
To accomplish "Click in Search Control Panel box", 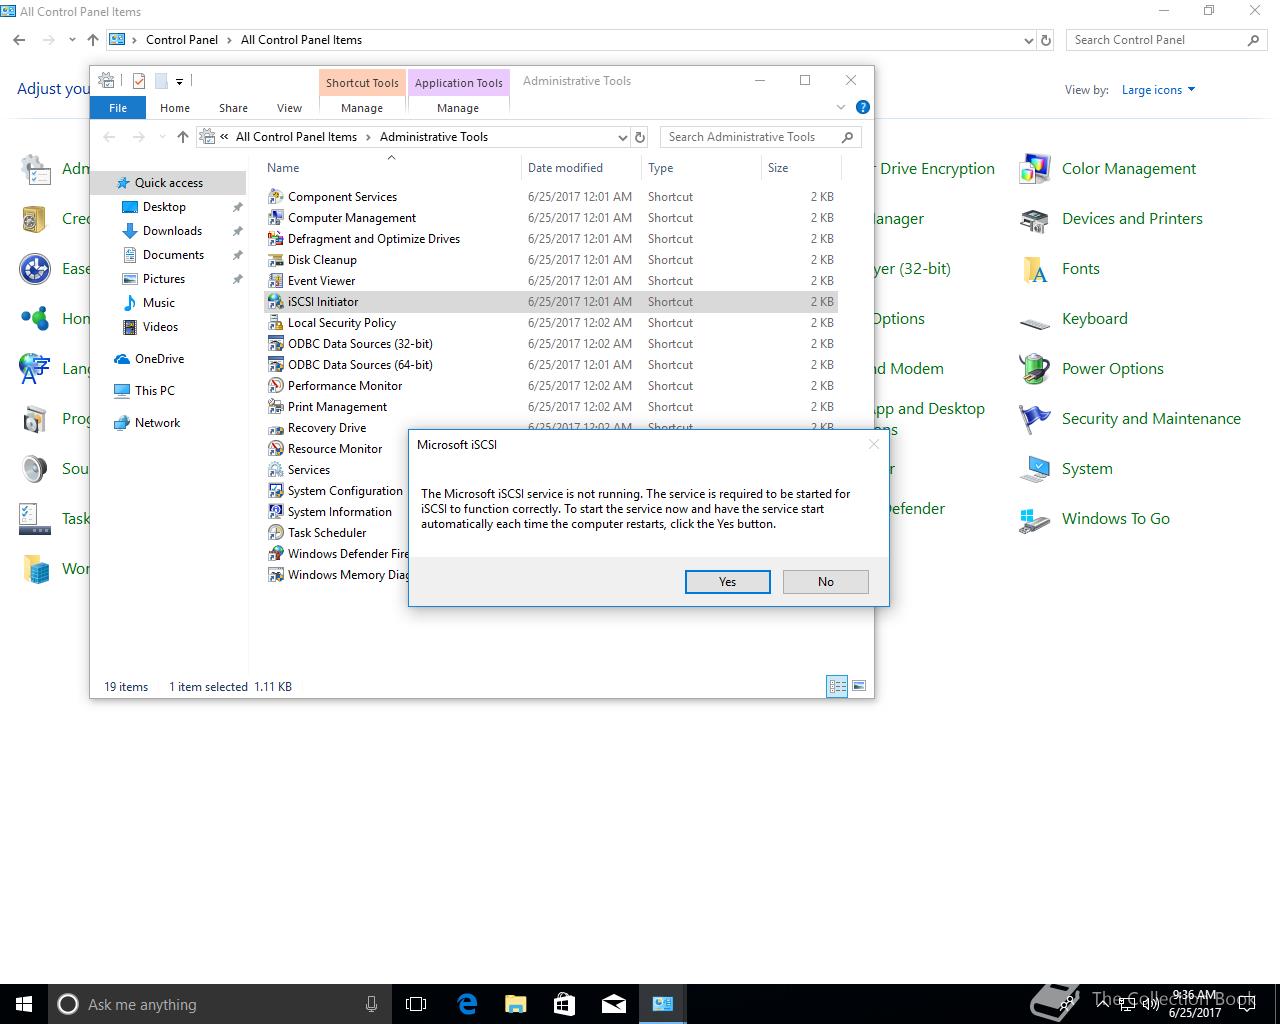I will coord(1166,40).
